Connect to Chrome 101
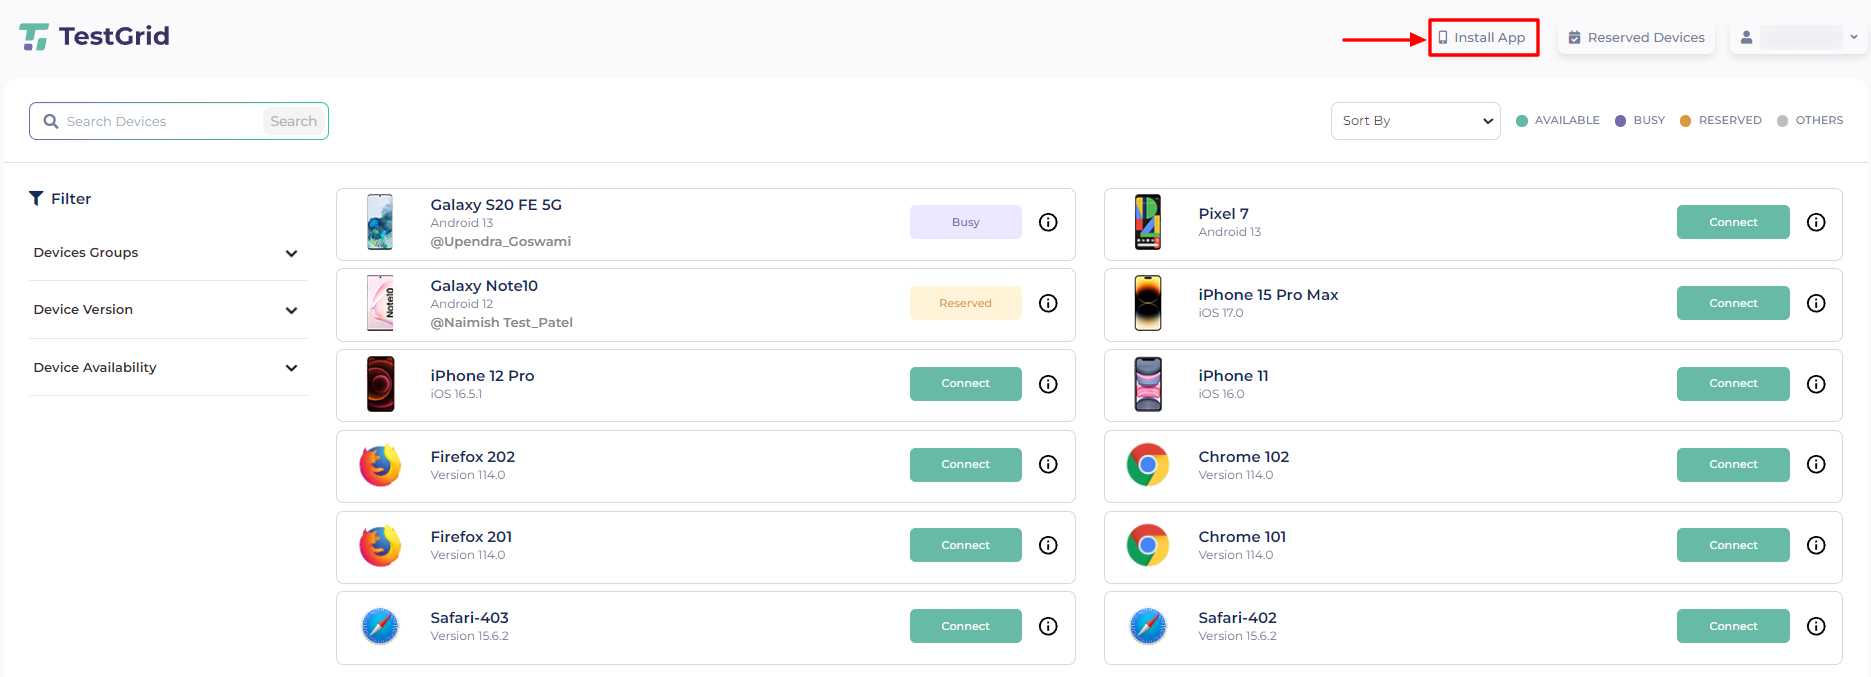This screenshot has height=677, width=1871. (1733, 545)
